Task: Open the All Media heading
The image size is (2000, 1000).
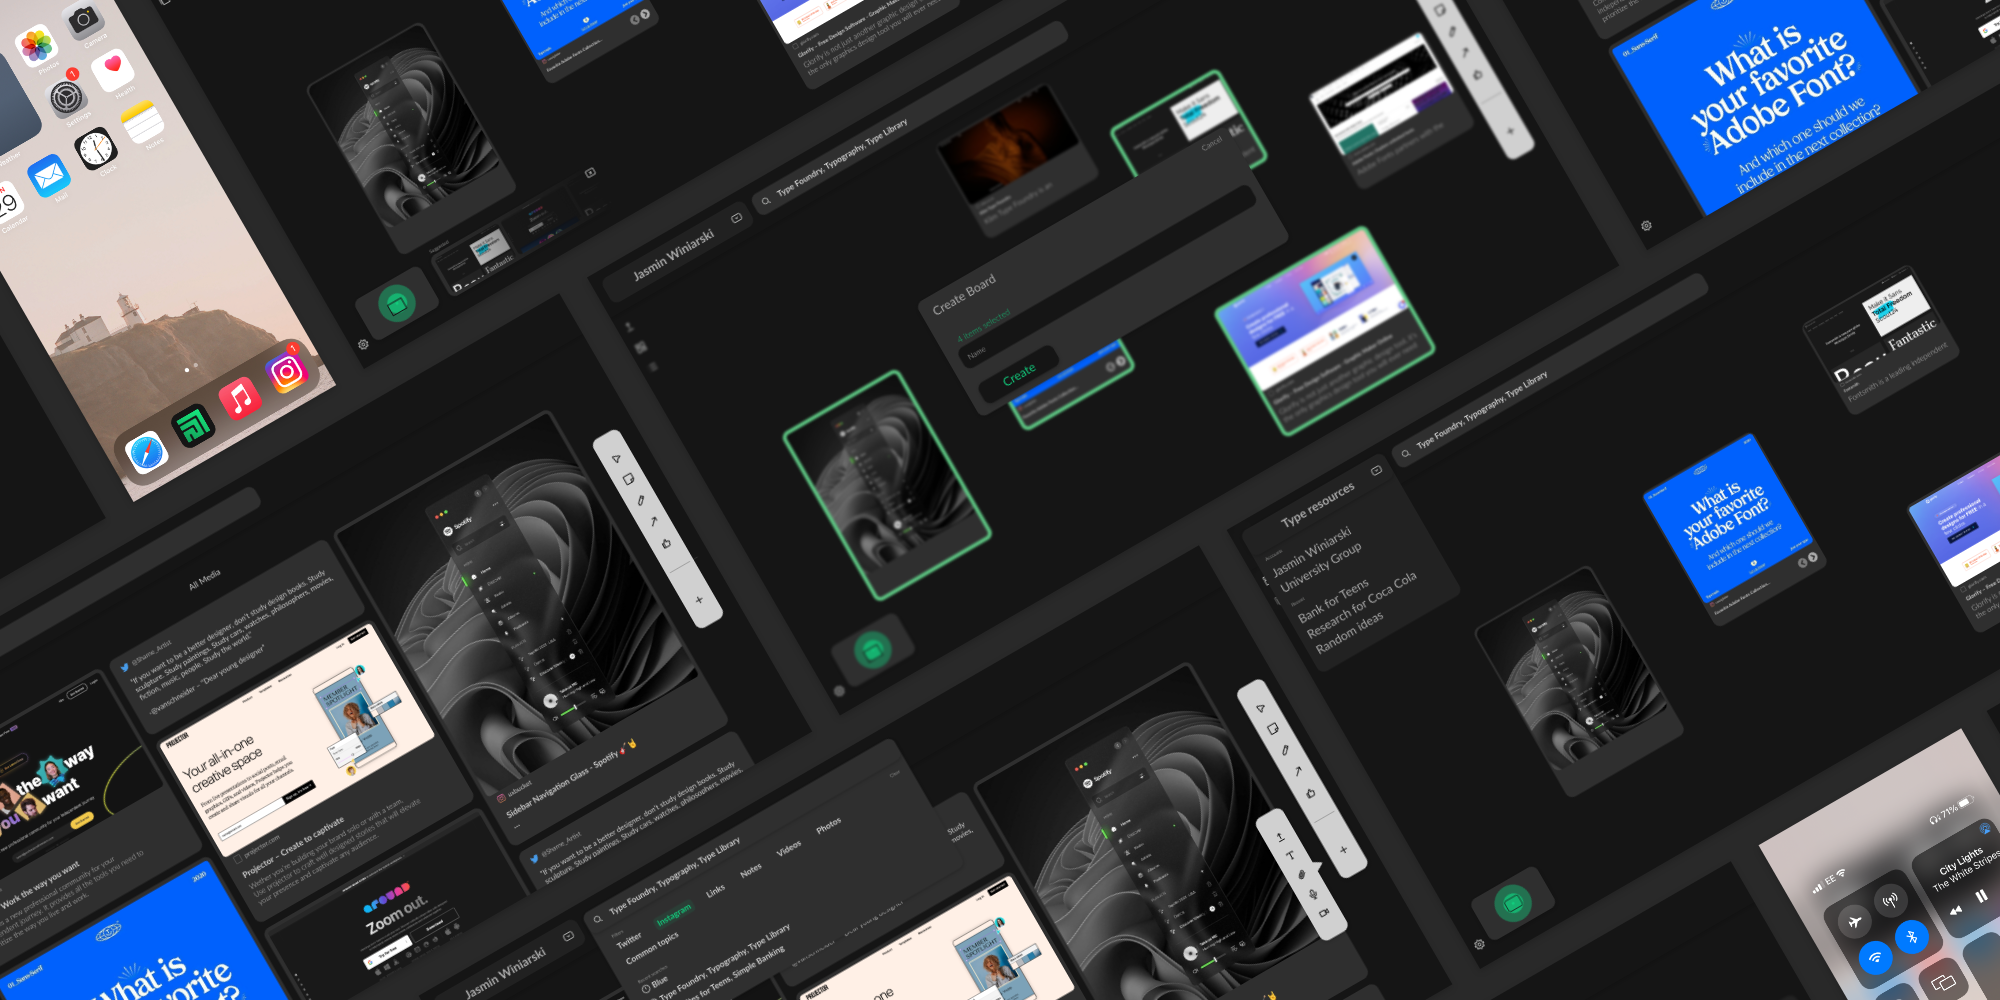Action: click(204, 579)
